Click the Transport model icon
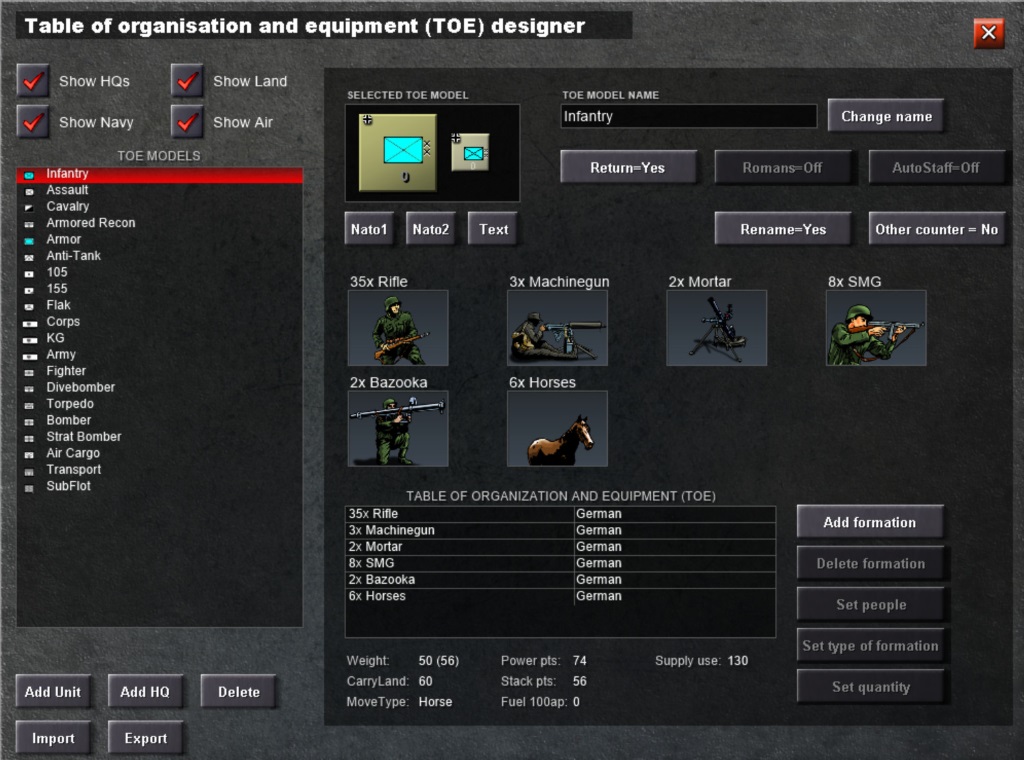 (29, 471)
